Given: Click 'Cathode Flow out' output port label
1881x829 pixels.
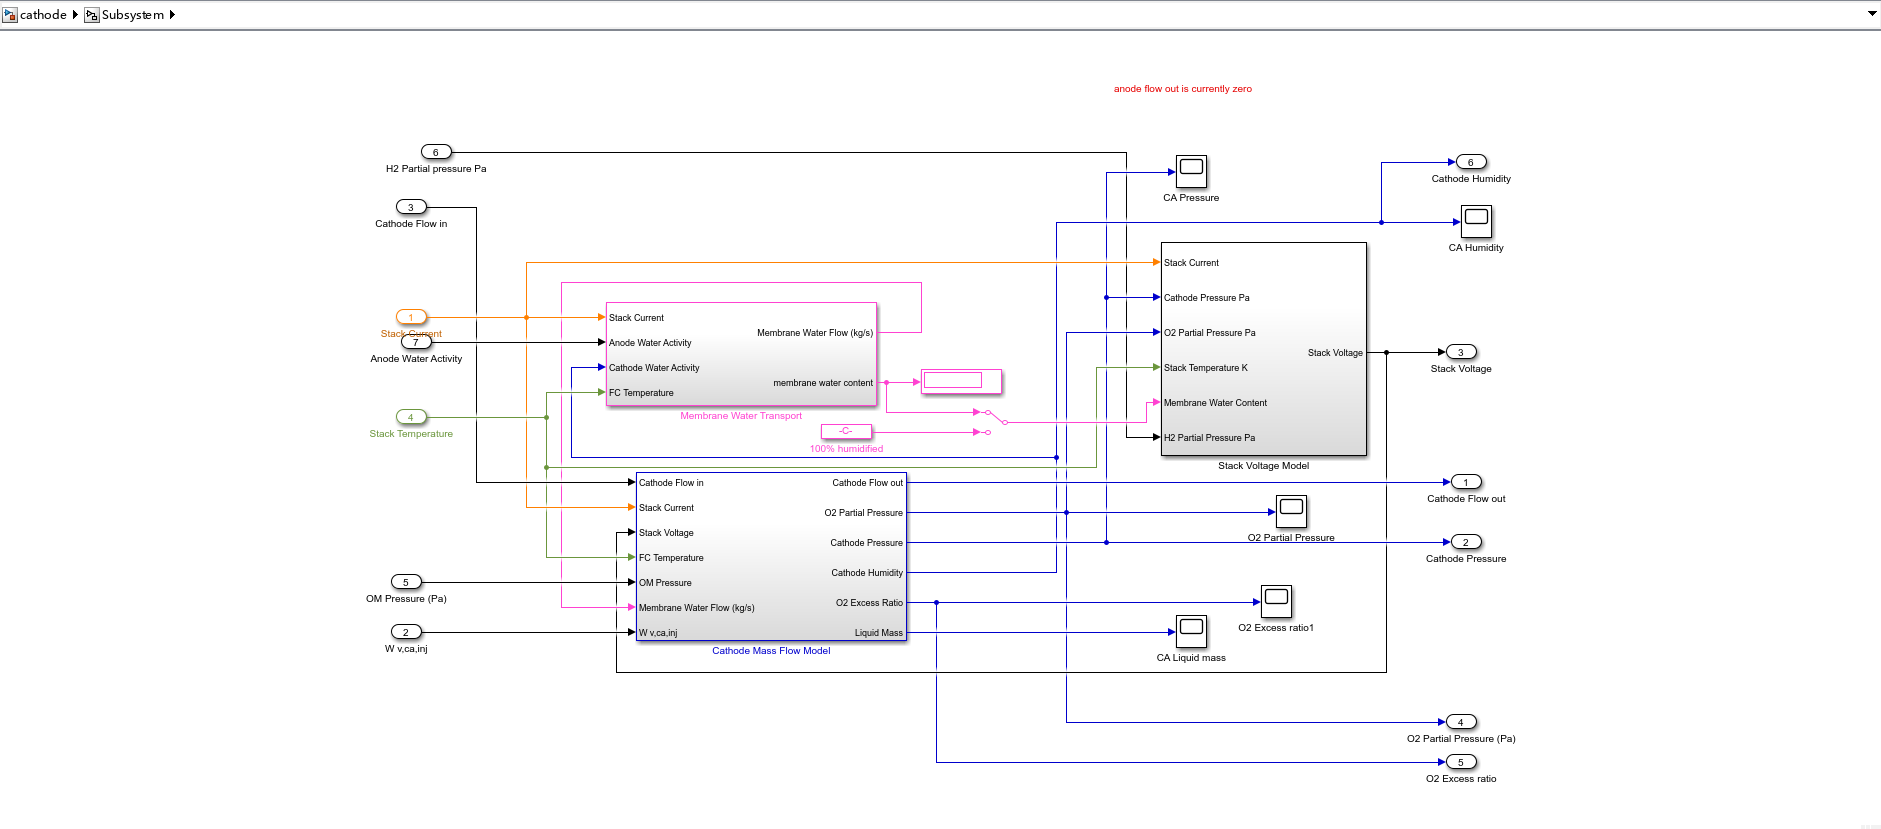Looking at the screenshot, I should (867, 483).
